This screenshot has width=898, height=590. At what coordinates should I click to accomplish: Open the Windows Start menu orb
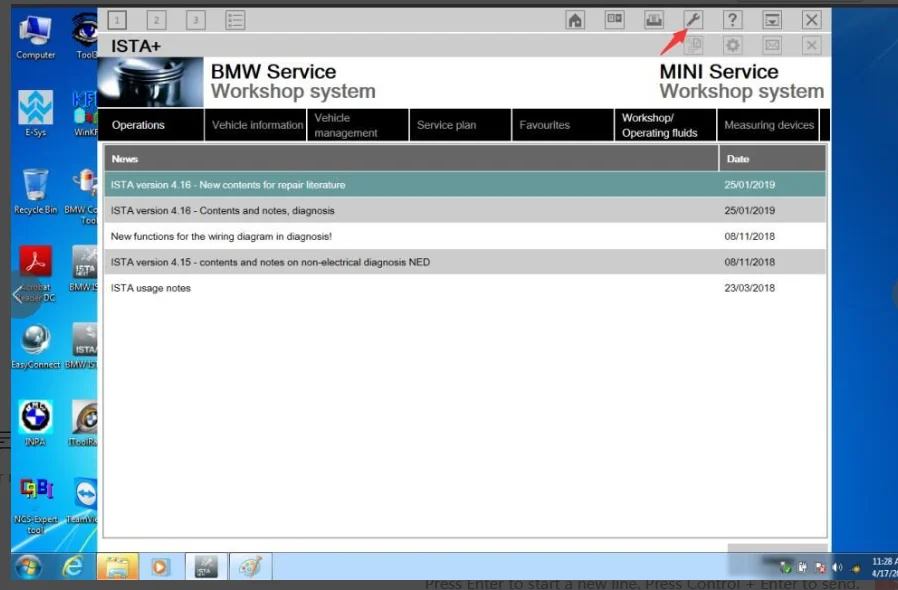pos(28,567)
